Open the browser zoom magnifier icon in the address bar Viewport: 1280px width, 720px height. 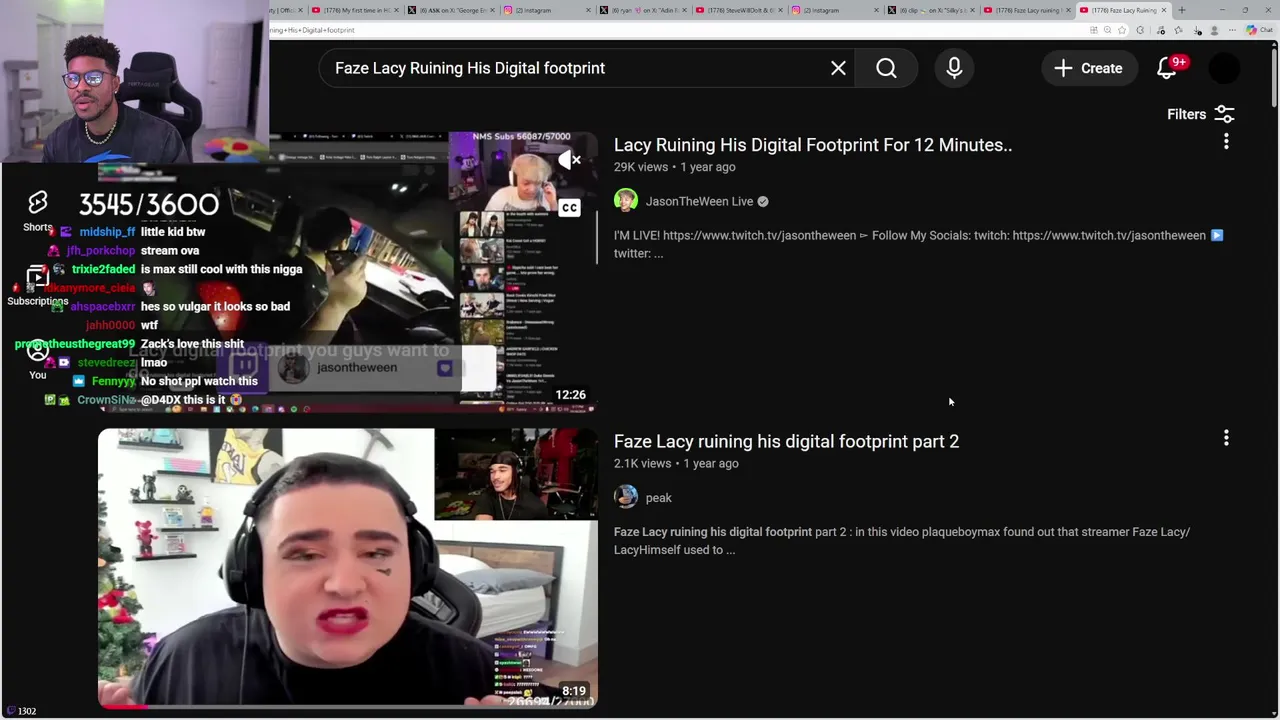click(1107, 30)
